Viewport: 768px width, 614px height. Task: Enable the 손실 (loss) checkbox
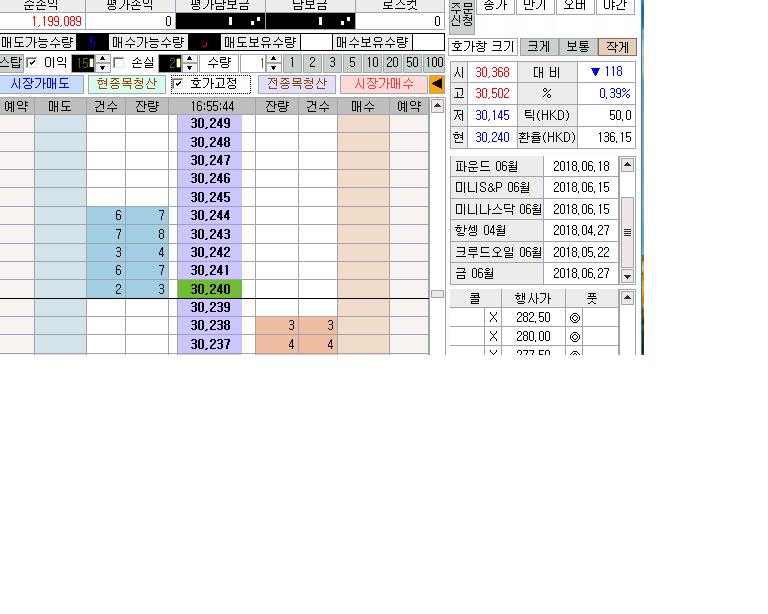tap(119, 62)
